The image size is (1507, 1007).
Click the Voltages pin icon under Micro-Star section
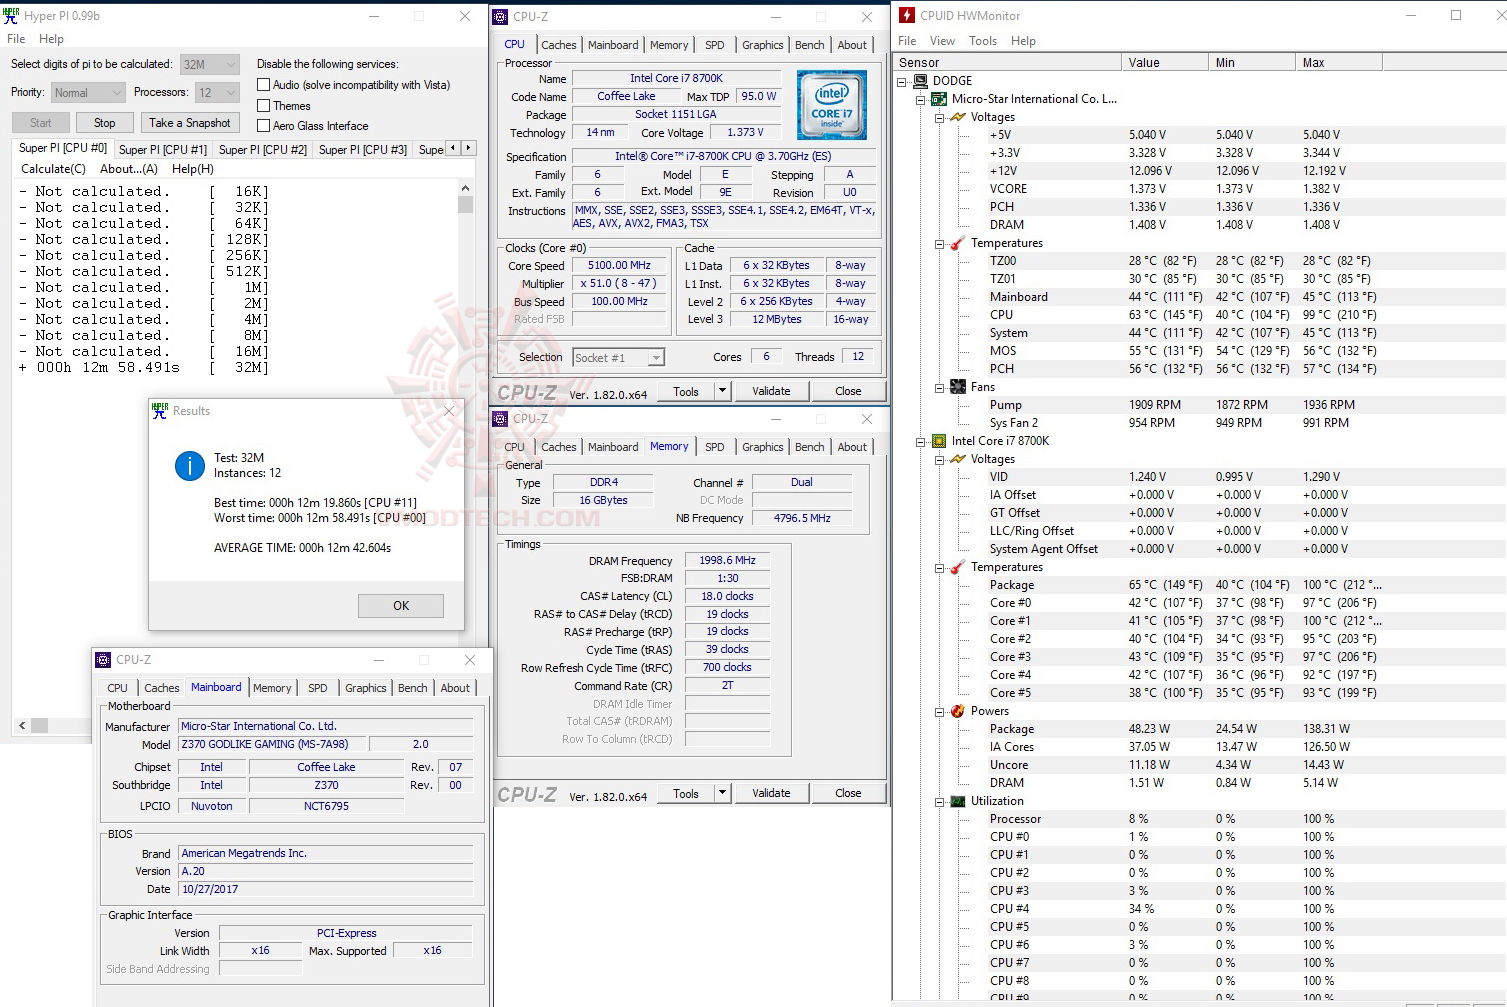click(956, 117)
